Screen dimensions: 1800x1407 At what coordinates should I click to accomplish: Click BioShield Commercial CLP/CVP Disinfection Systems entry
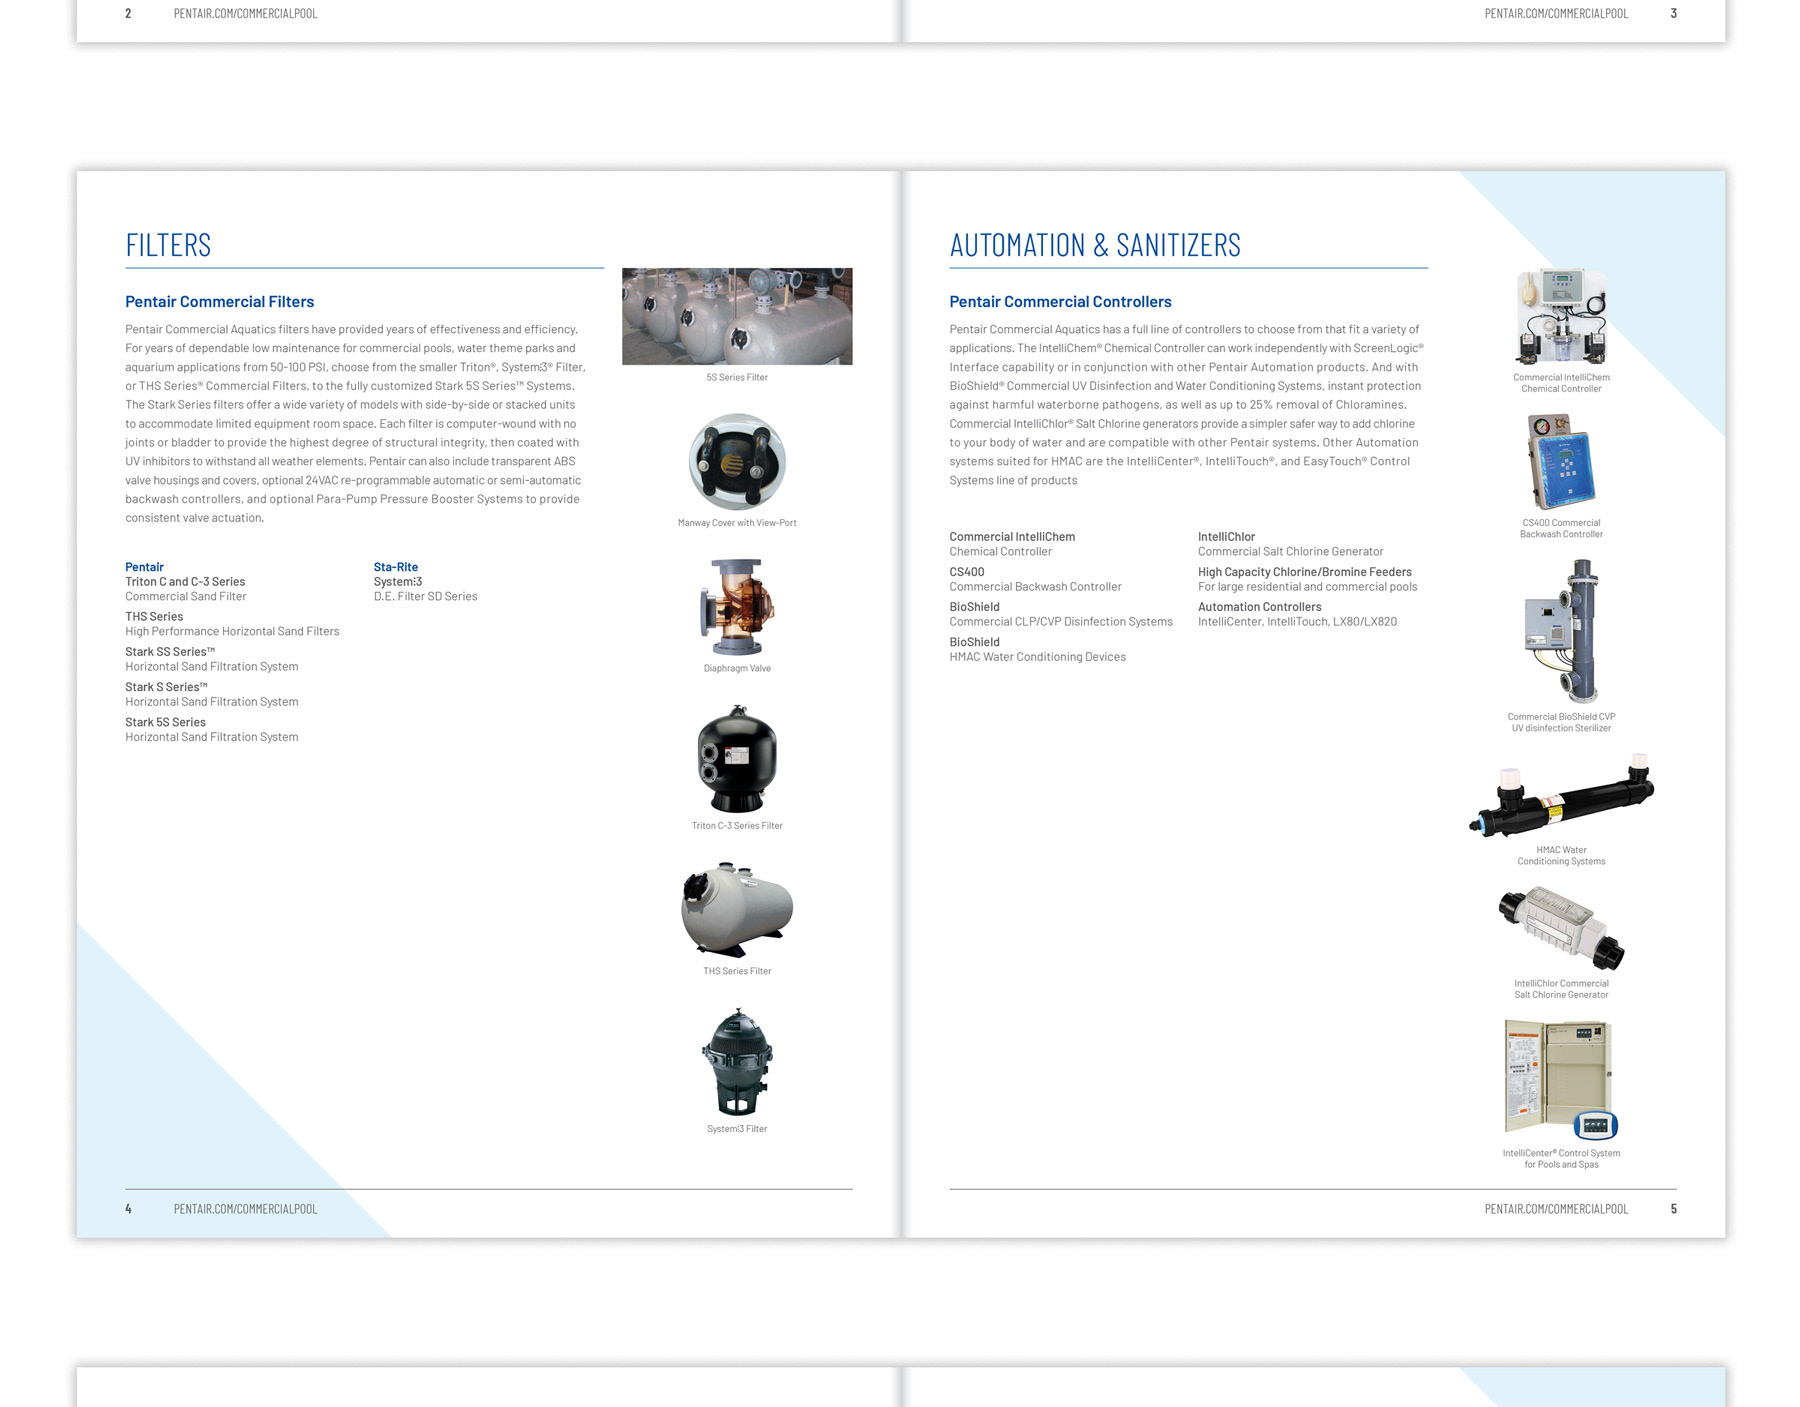point(1061,614)
